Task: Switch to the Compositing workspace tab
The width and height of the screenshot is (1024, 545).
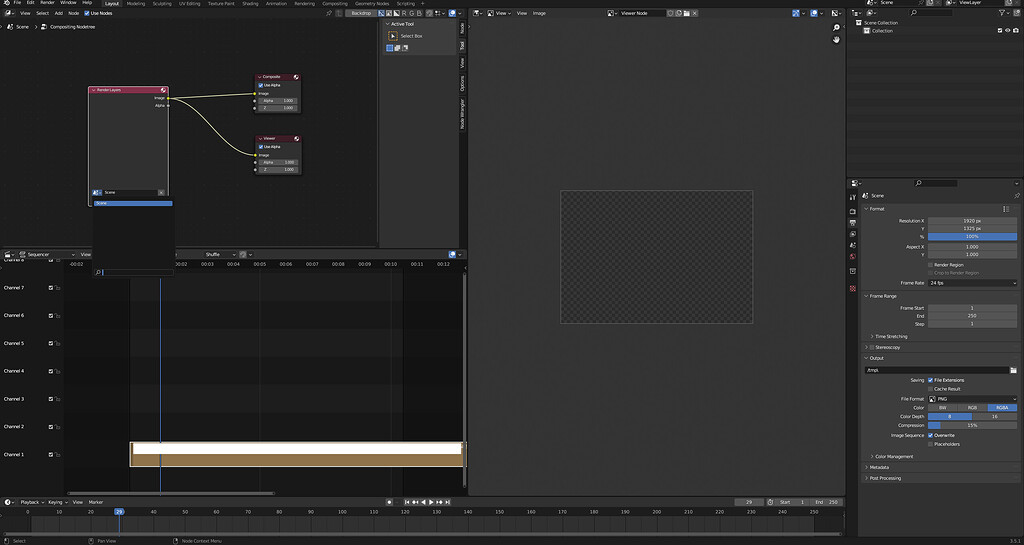Action: [x=335, y=3]
